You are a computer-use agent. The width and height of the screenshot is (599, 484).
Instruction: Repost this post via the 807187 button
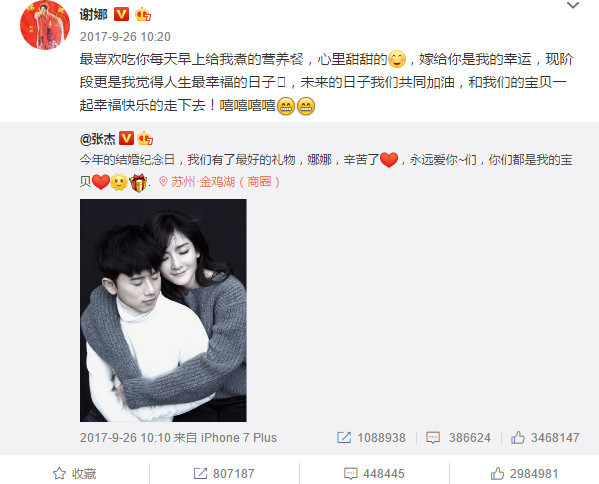pos(224,474)
